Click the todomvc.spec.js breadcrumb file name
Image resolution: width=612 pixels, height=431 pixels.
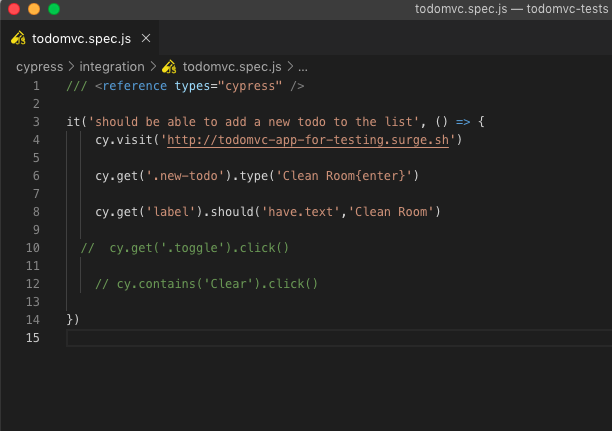(233, 67)
